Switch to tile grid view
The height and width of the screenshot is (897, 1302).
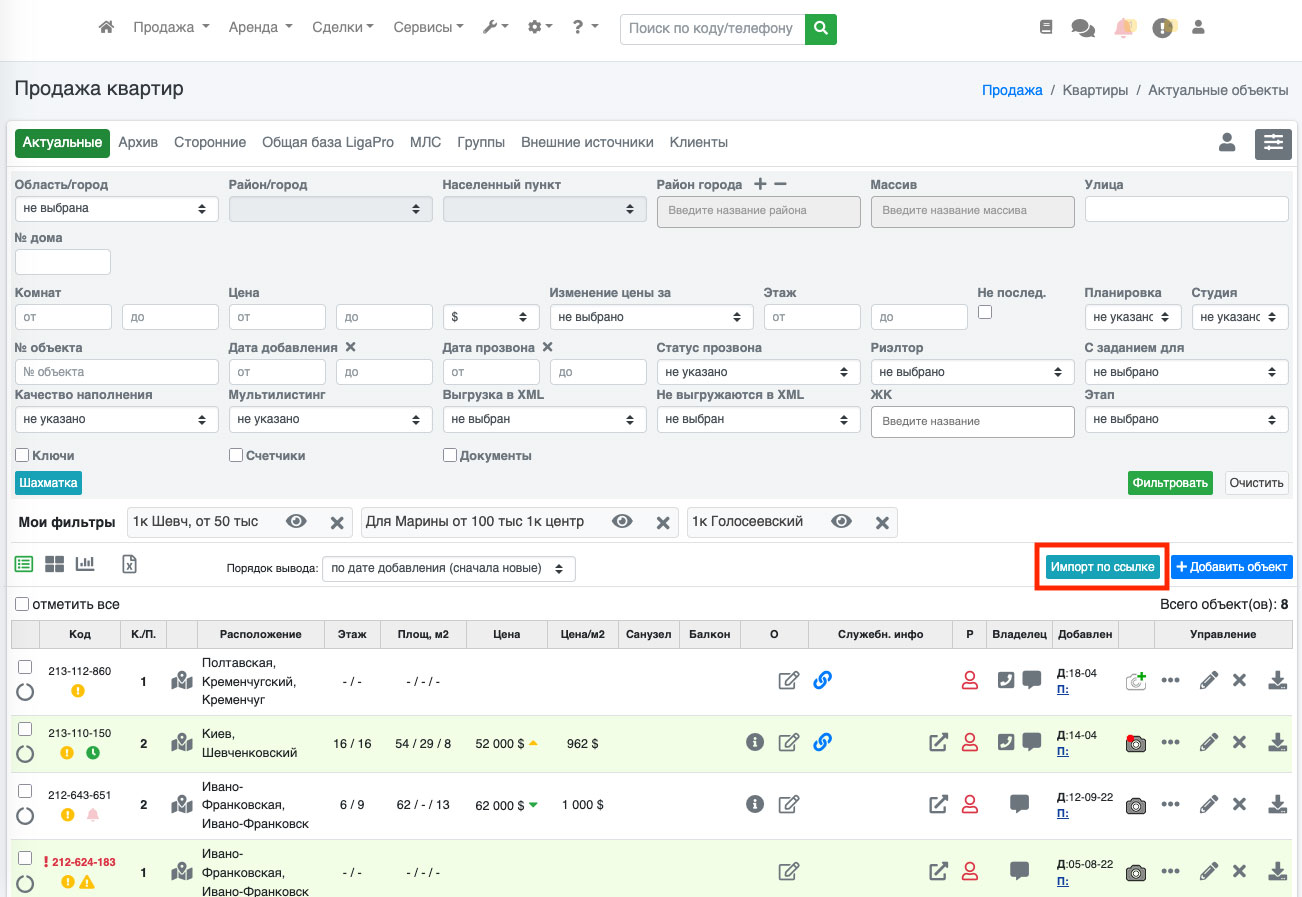[x=54, y=564]
